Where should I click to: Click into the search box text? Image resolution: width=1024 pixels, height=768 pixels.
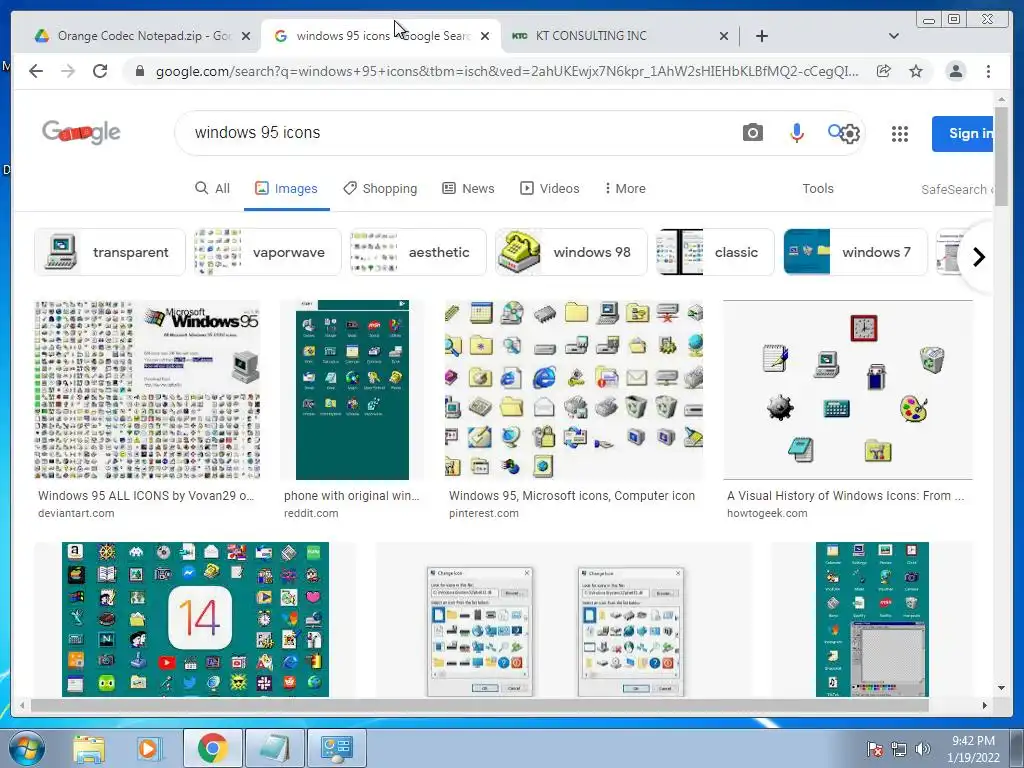click(257, 133)
